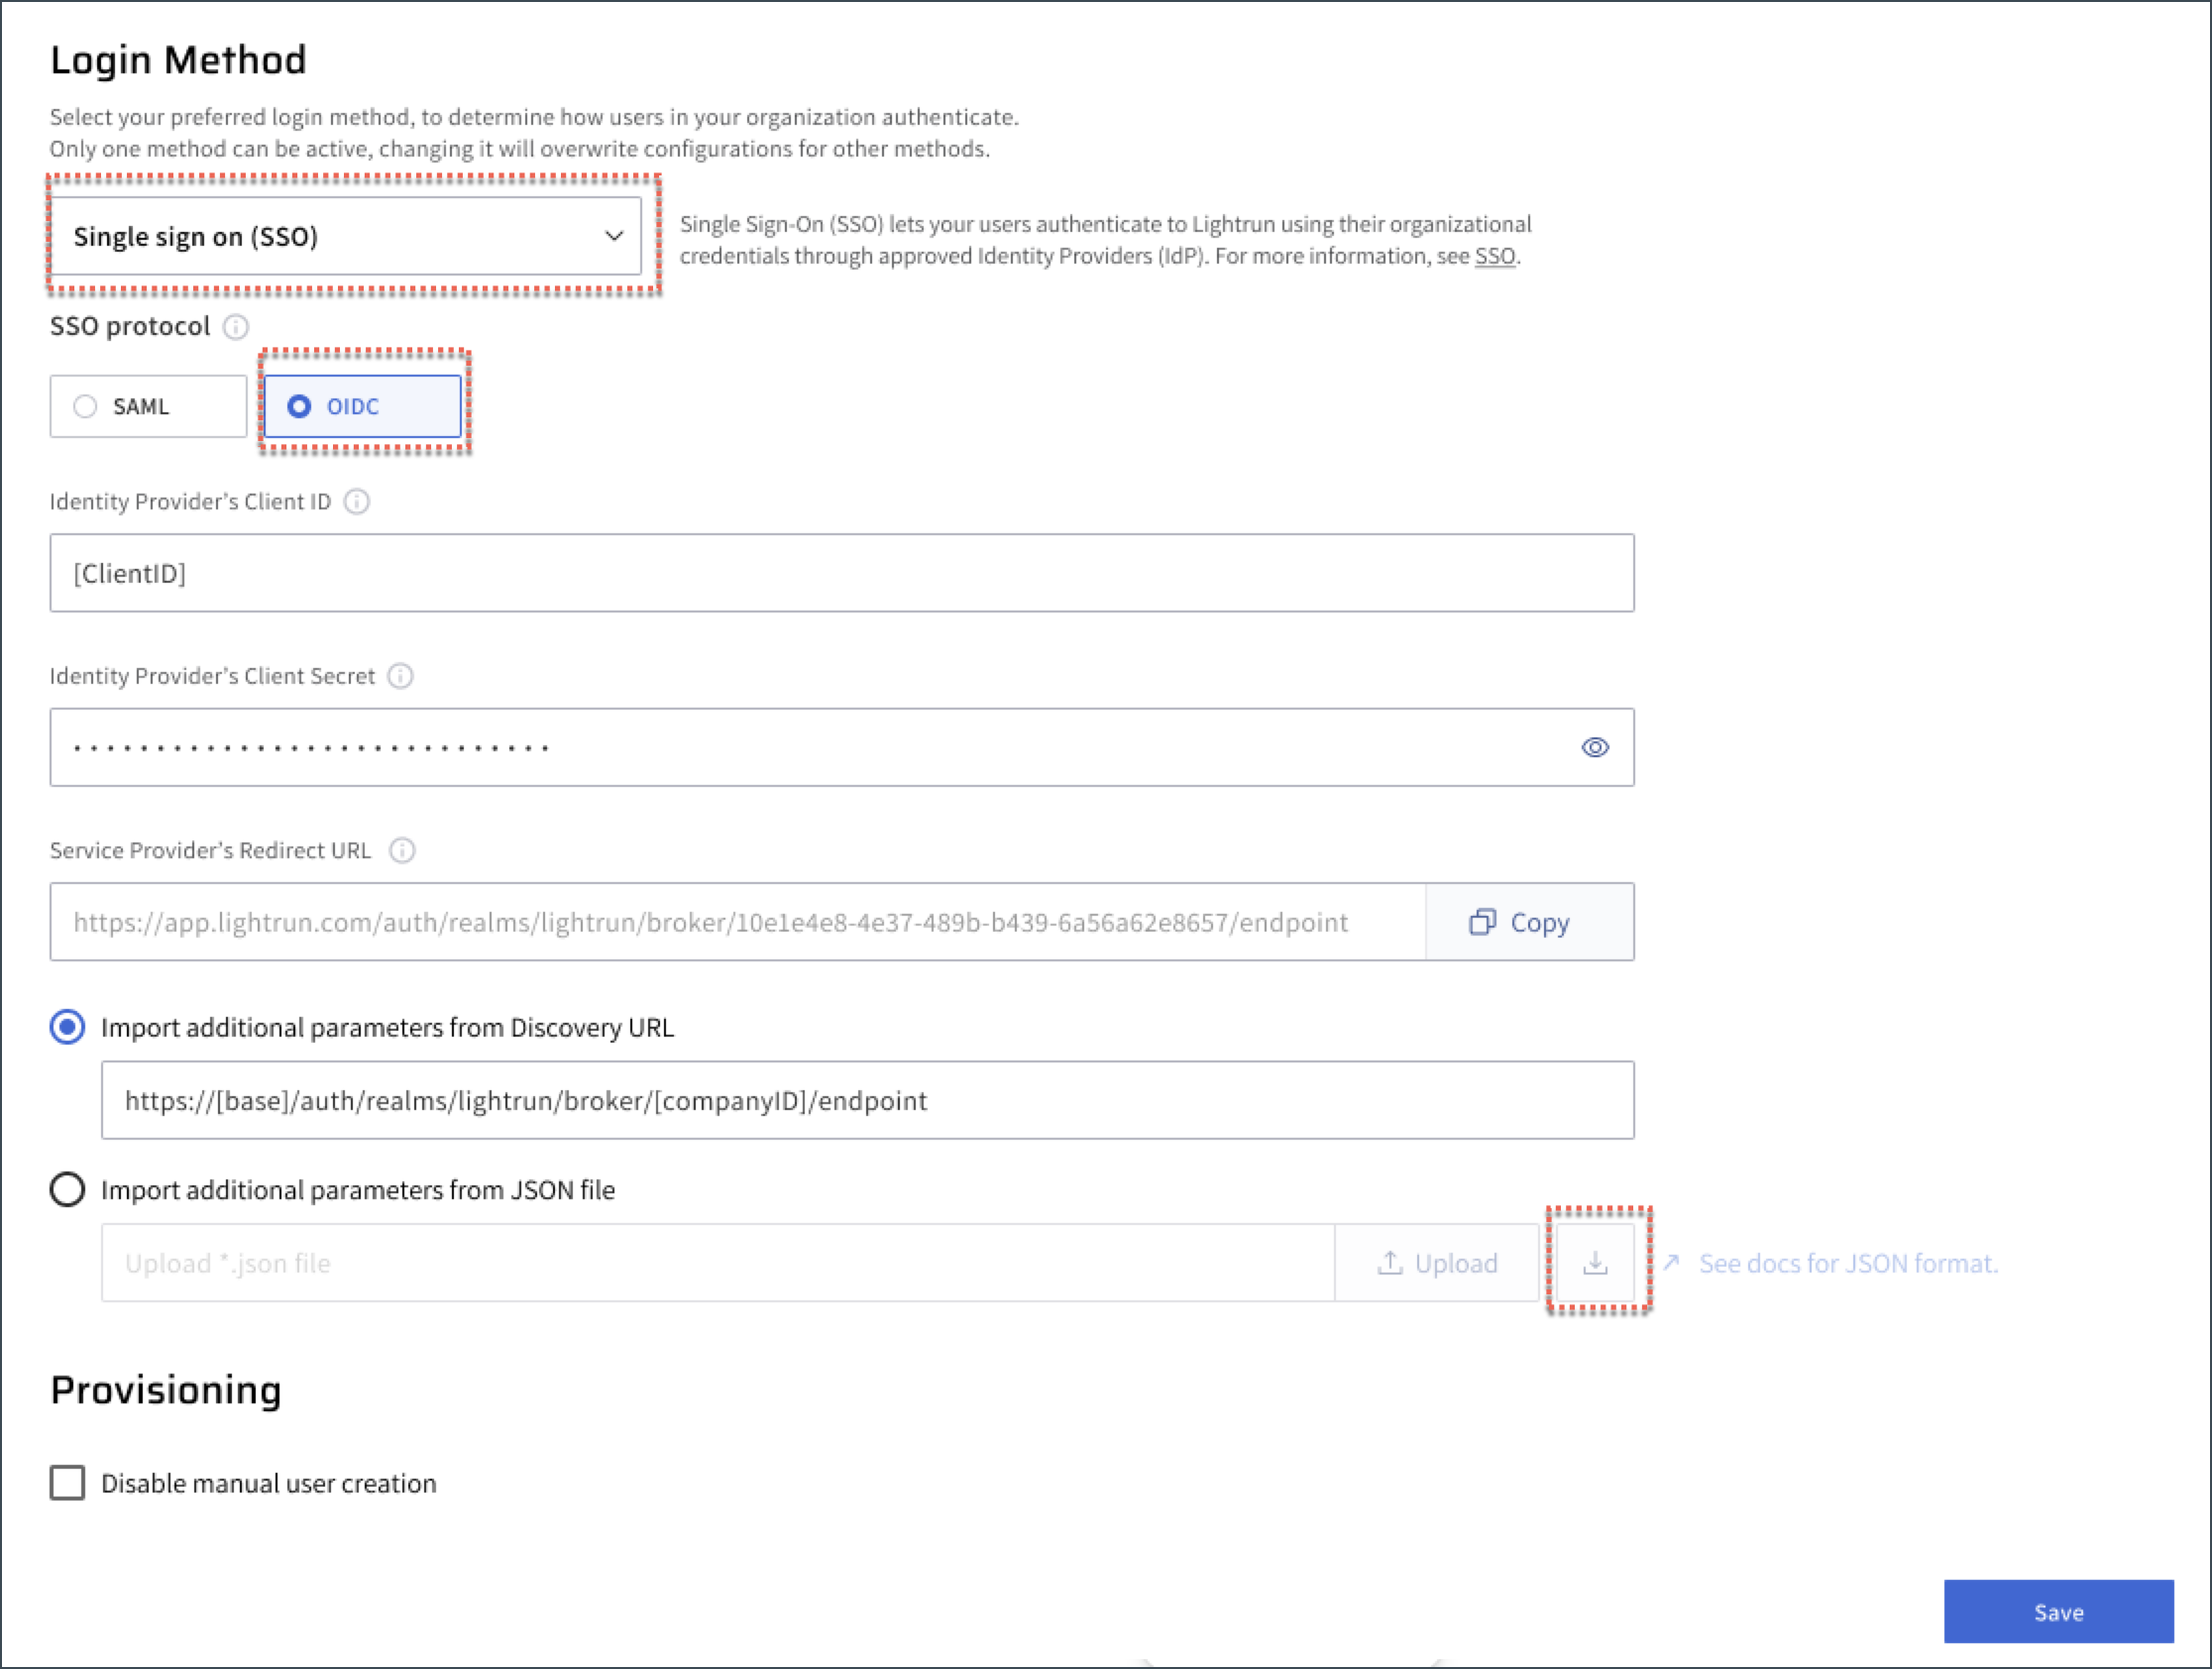Choose import parameters from Discovery URL
The width and height of the screenshot is (2212, 1669).
click(67, 1028)
